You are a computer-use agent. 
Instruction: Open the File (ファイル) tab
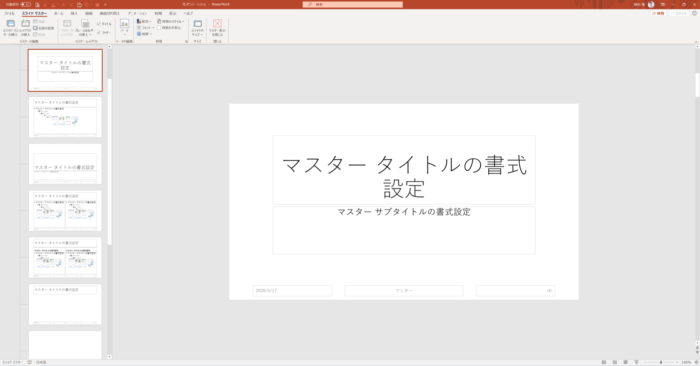pyautogui.click(x=9, y=13)
